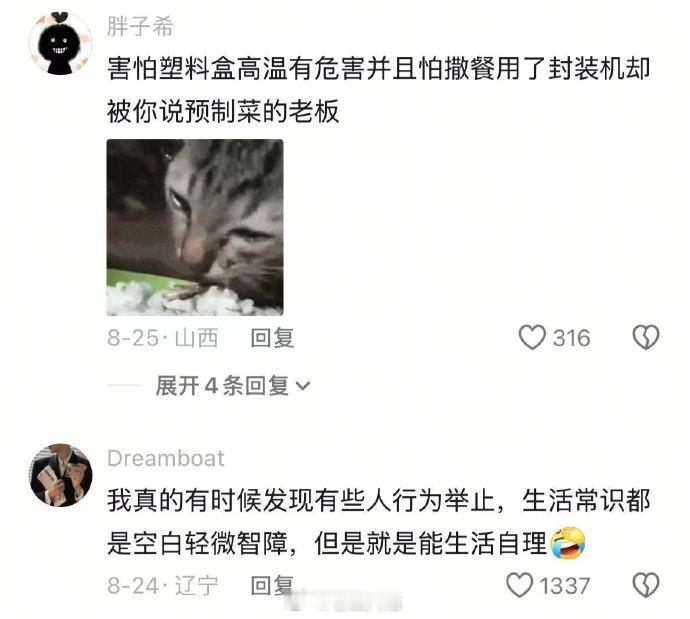Viewport: 690px width, 619px height.
Task: Click the chevron next to 展开 4 条回复
Action: [303, 386]
